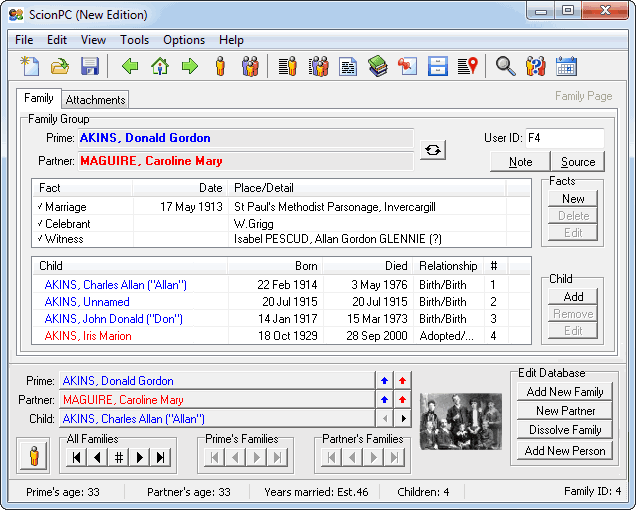Click the family group toolbar icon
Image resolution: width=636 pixels, height=510 pixels.
250,66
